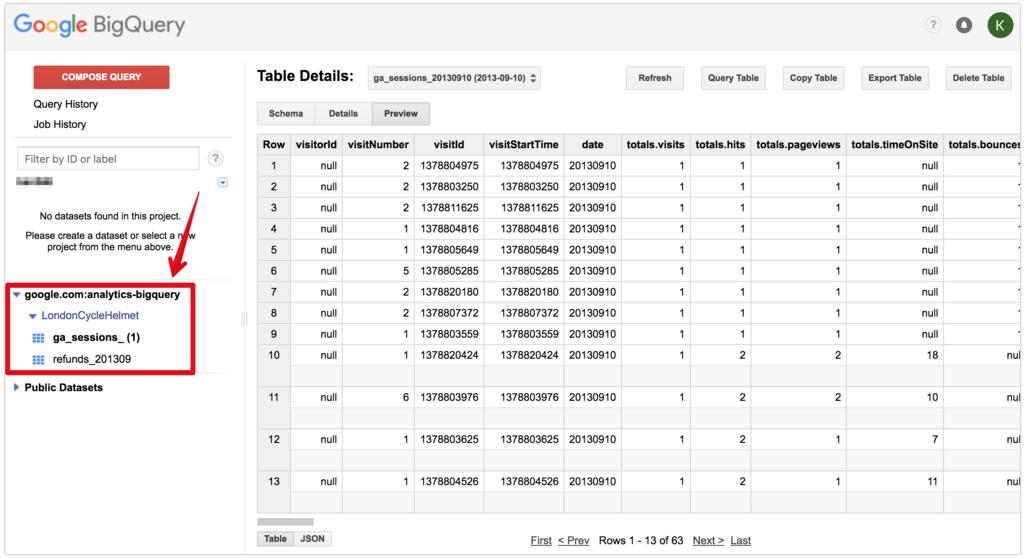Go to the Next page of rows
Viewport: 1024px width, 558px height.
click(x=708, y=540)
